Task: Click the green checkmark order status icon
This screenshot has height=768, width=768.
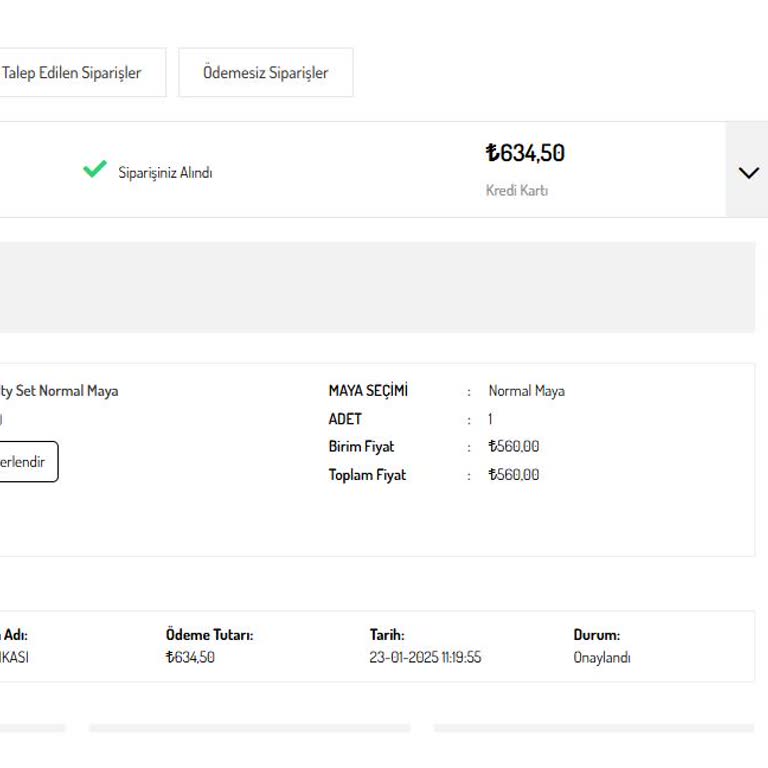Action: point(95,170)
